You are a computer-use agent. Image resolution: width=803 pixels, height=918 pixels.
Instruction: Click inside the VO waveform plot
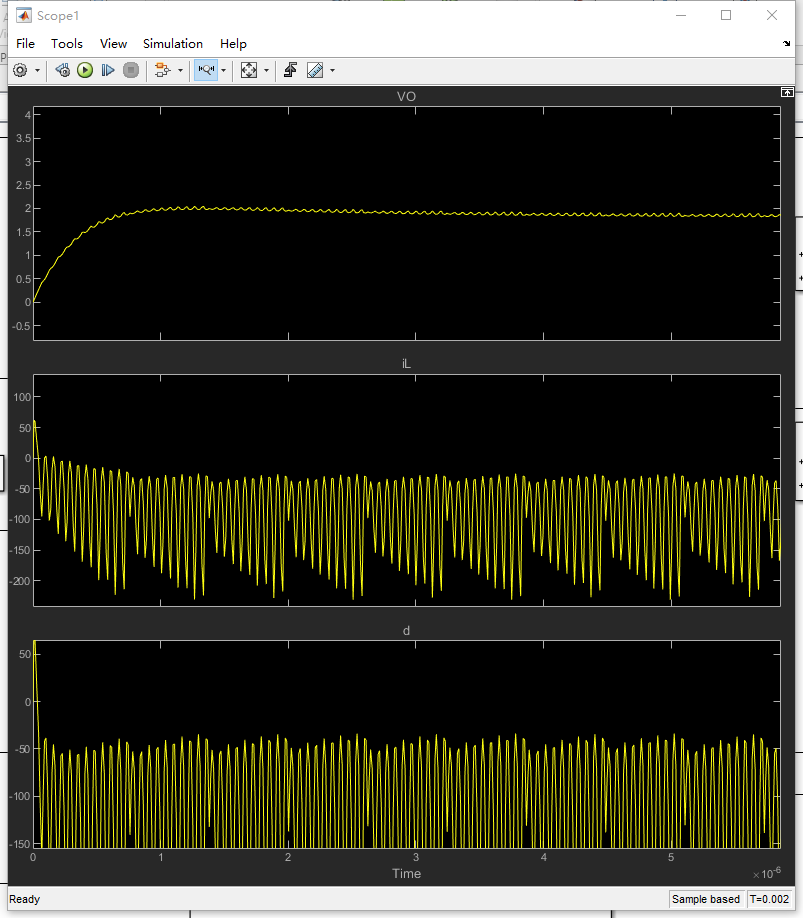pyautogui.click(x=407, y=223)
